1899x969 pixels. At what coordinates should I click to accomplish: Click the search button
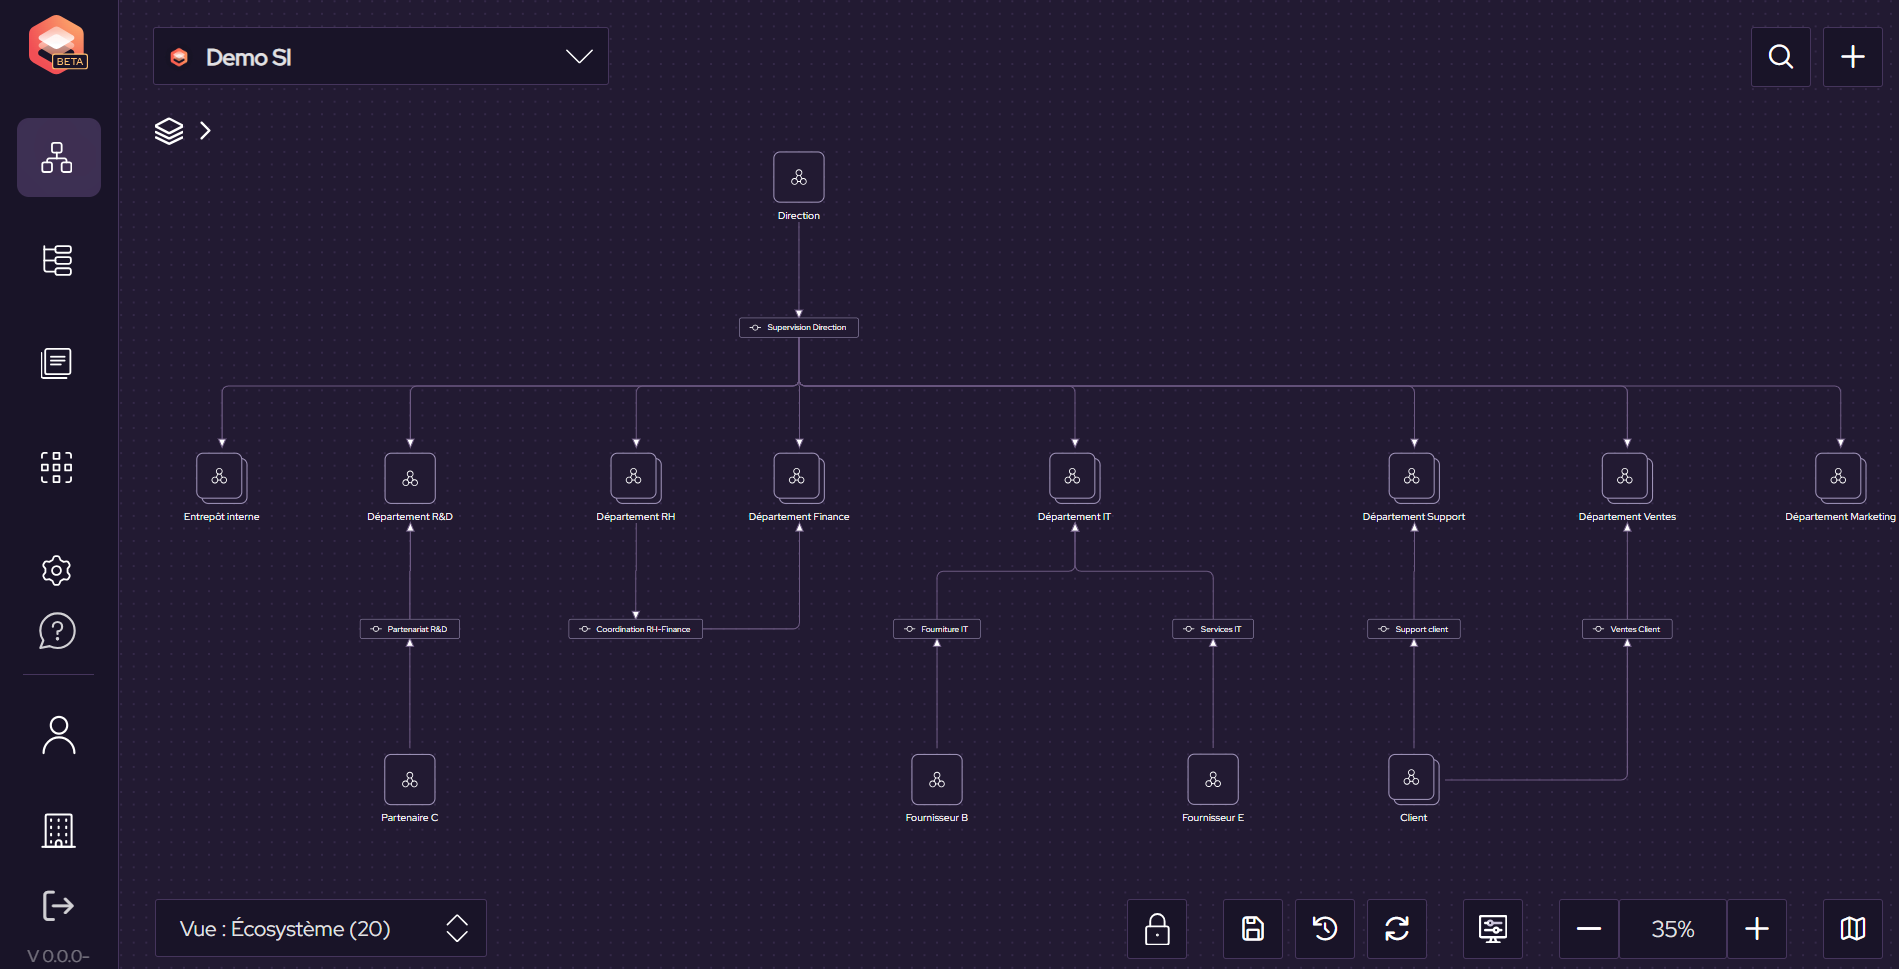[1780, 57]
